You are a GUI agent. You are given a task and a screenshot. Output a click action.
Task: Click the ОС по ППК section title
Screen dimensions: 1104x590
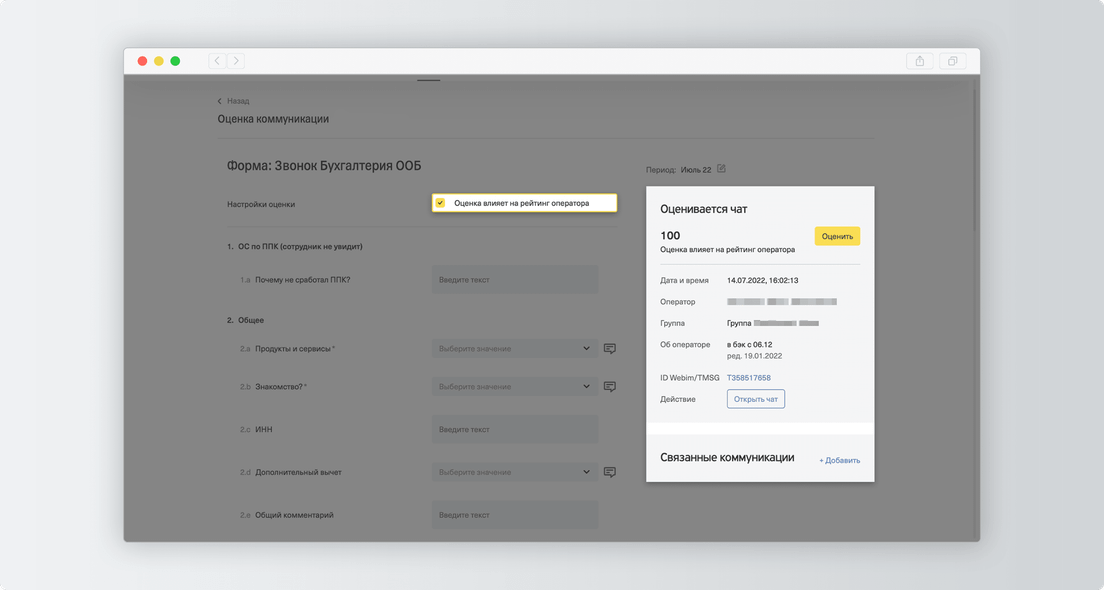(294, 247)
